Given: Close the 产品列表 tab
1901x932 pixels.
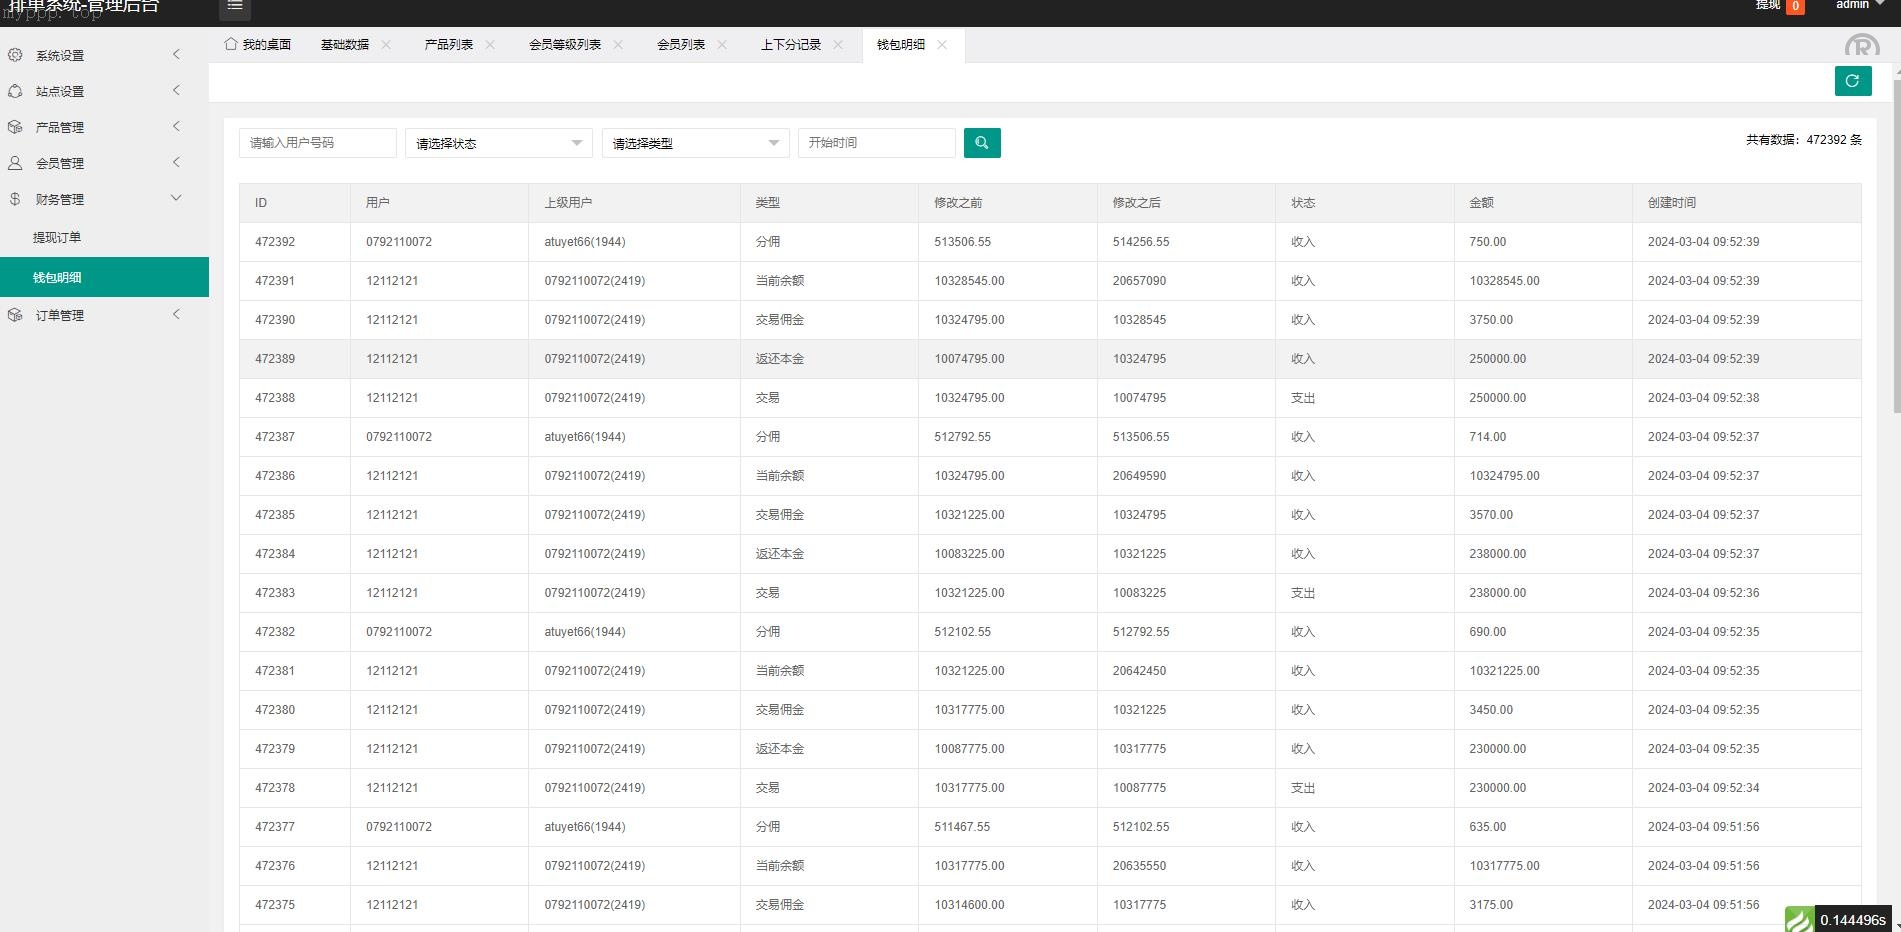Looking at the screenshot, I should (x=490, y=45).
